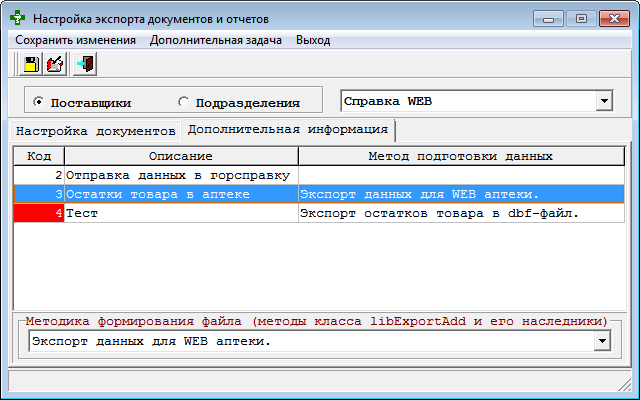Click the Код column header

(39, 156)
